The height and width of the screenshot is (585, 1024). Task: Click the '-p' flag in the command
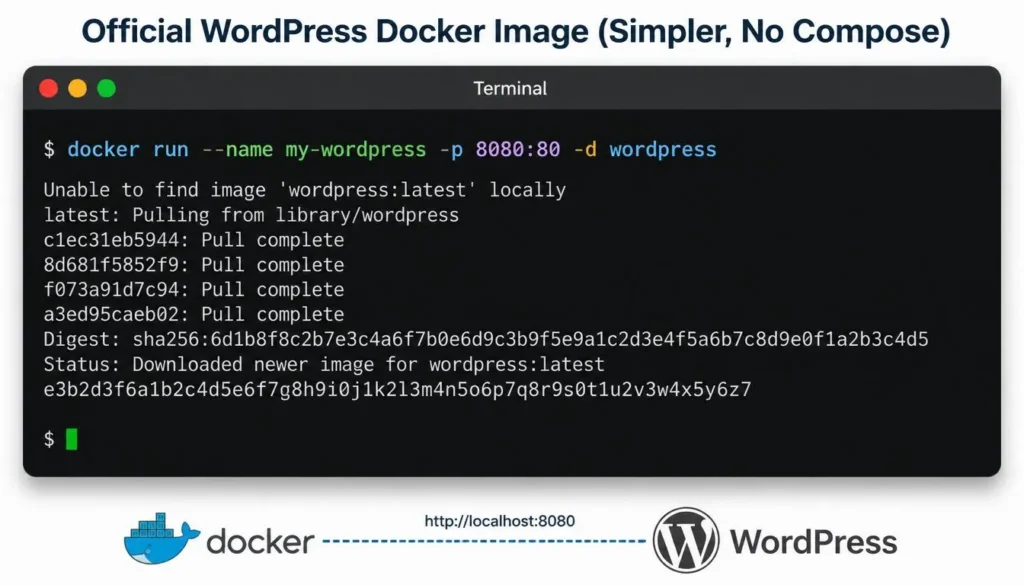451,150
